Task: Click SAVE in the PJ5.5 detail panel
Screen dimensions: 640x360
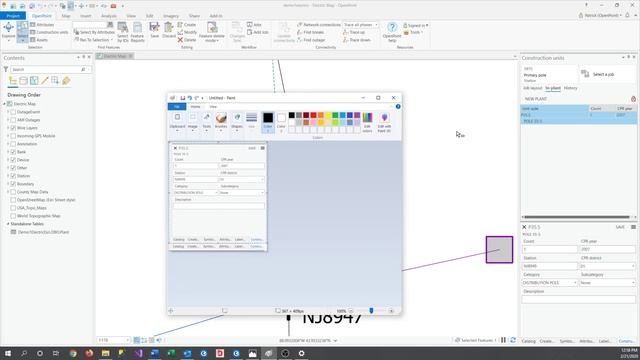Action: point(620,227)
